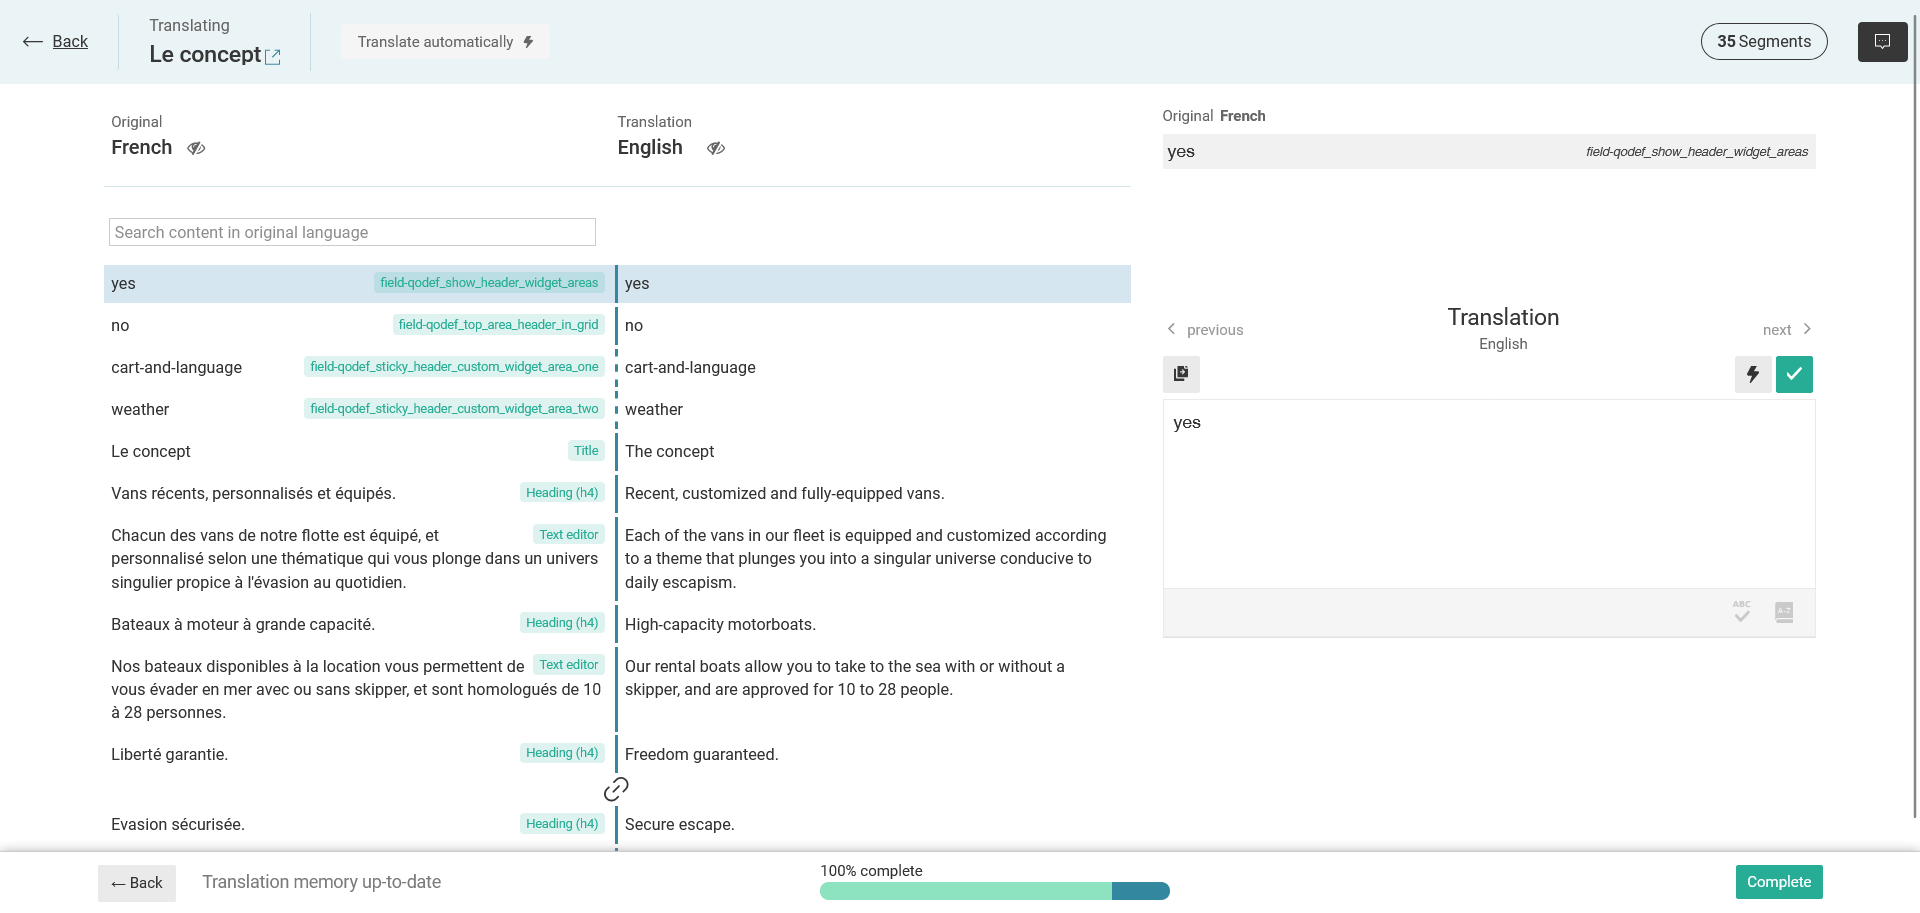Click the 100% complete progress bar

(x=994, y=891)
